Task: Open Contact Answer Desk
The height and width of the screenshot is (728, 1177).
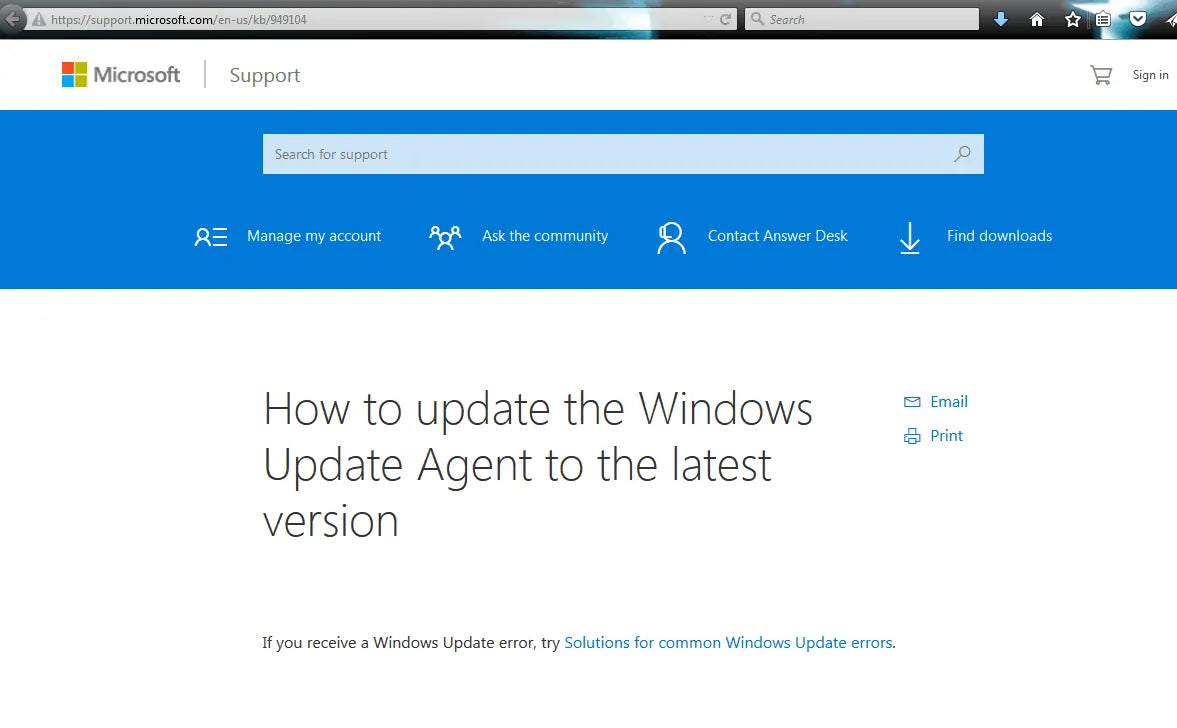Action: point(752,236)
